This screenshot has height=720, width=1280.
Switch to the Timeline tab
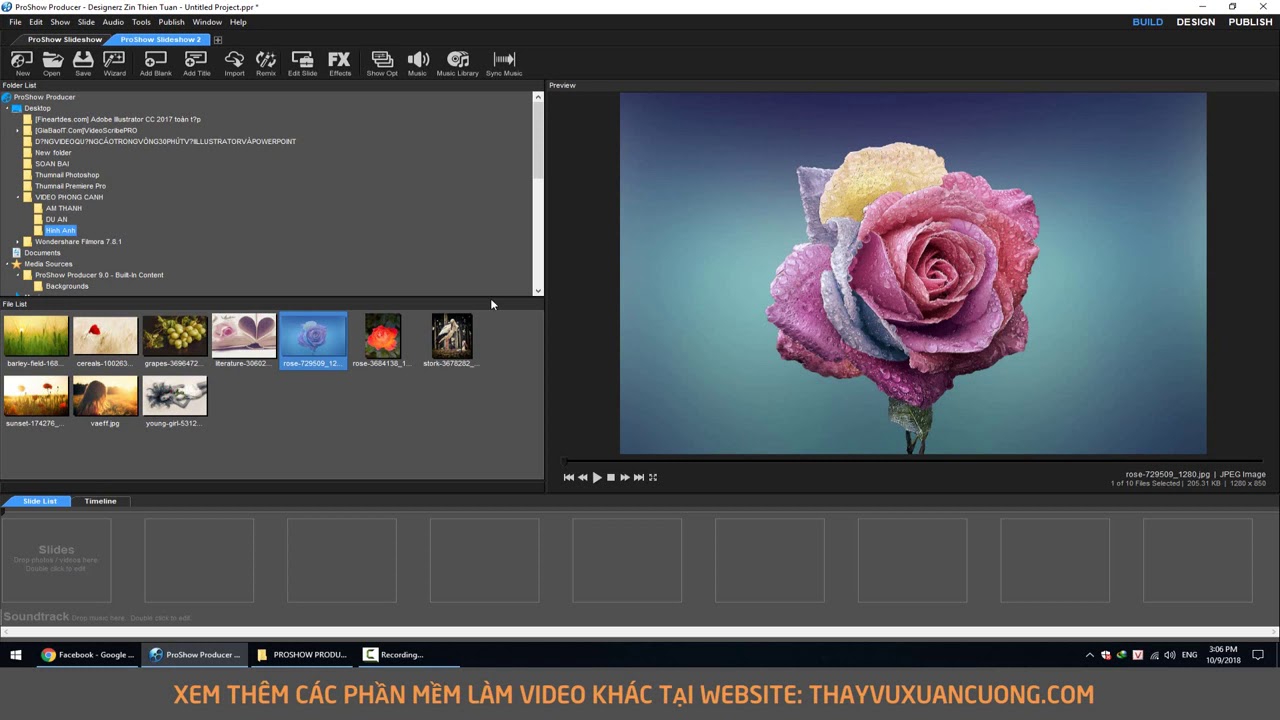pyautogui.click(x=100, y=501)
